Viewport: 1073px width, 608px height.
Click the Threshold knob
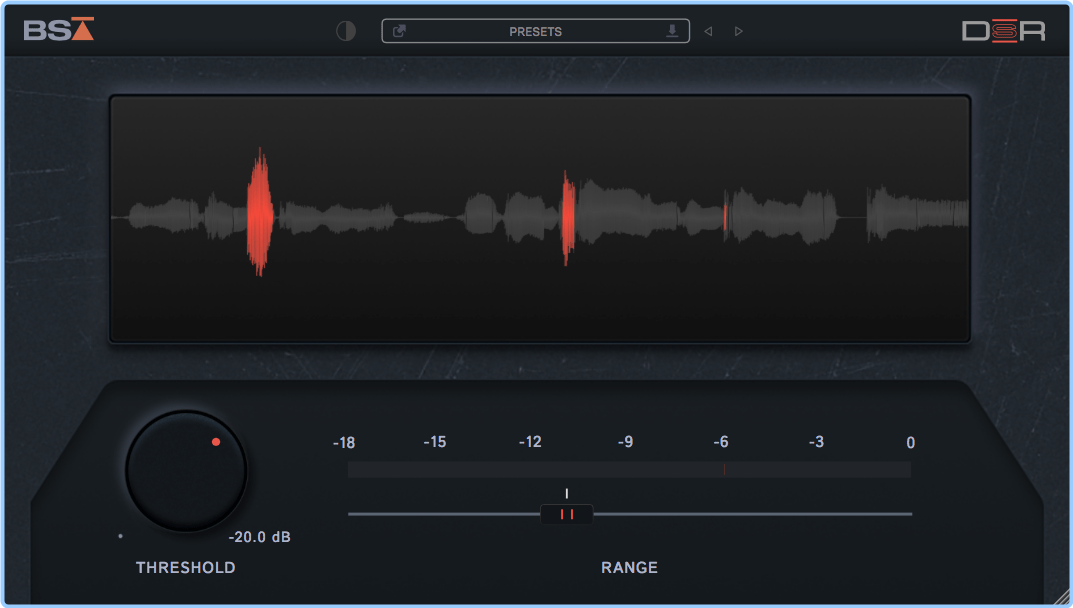(186, 471)
